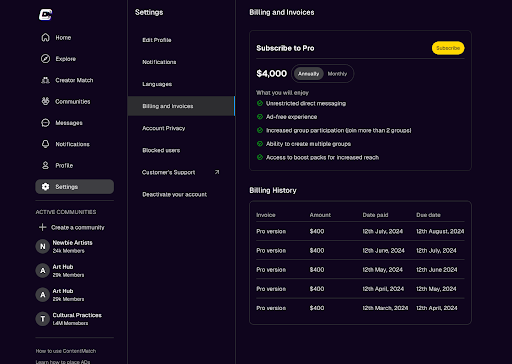This screenshot has width=512, height=364.
Task: Click plus icon to create a community
Action: click(x=42, y=227)
